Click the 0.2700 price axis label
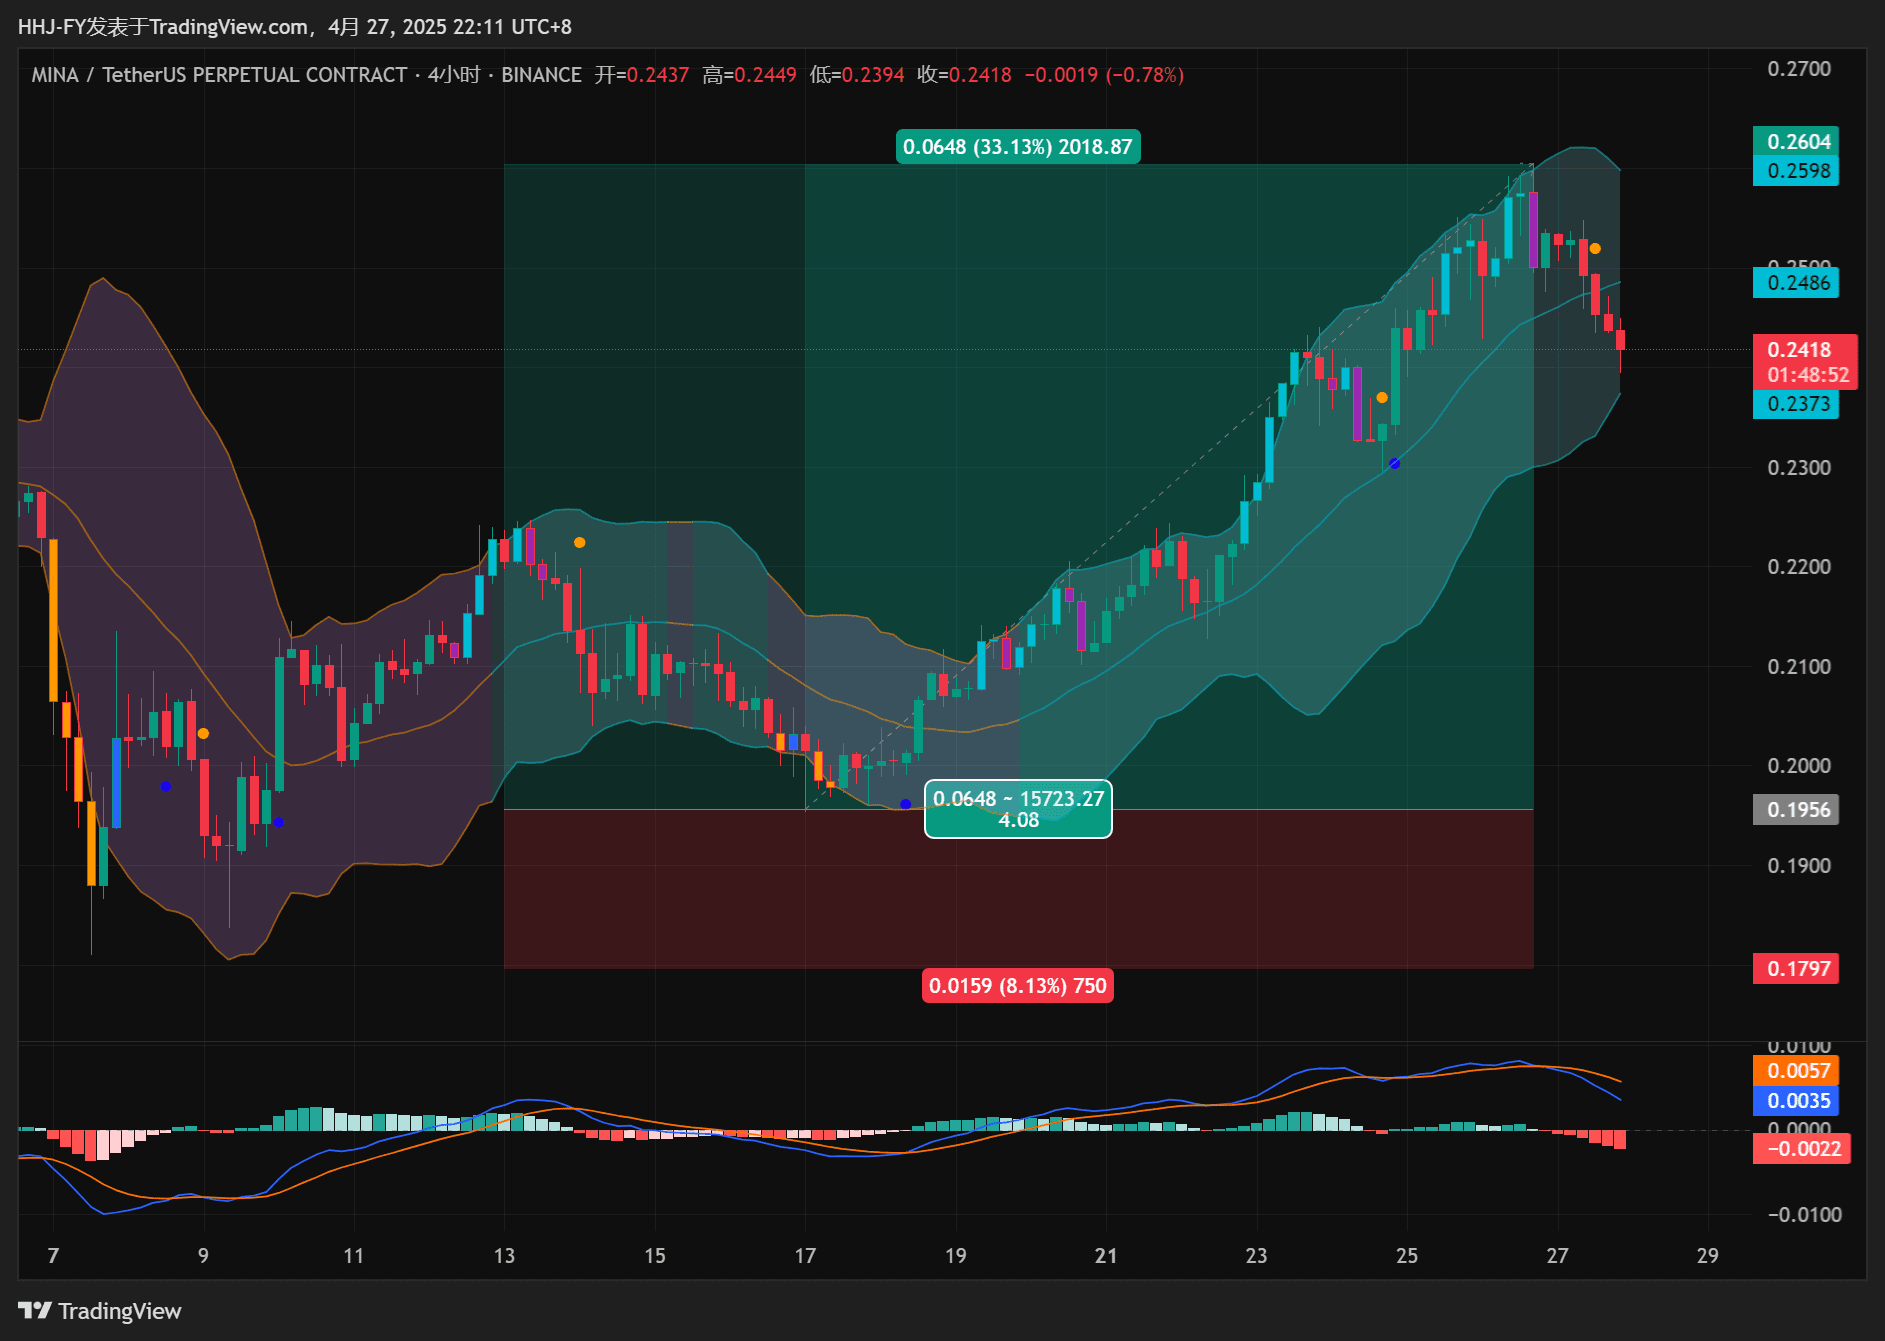 [x=1799, y=69]
